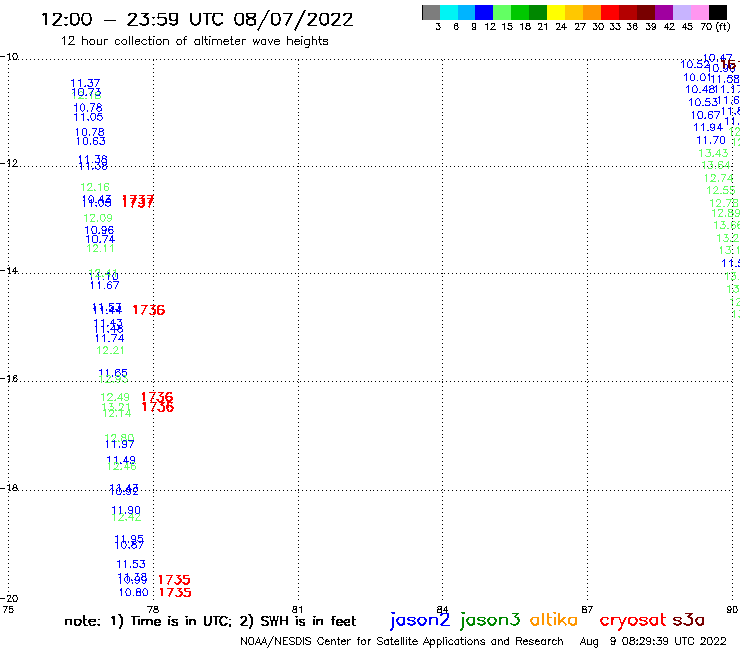Click the green value 12.74
The height and width of the screenshot is (650, 740).
click(x=719, y=178)
